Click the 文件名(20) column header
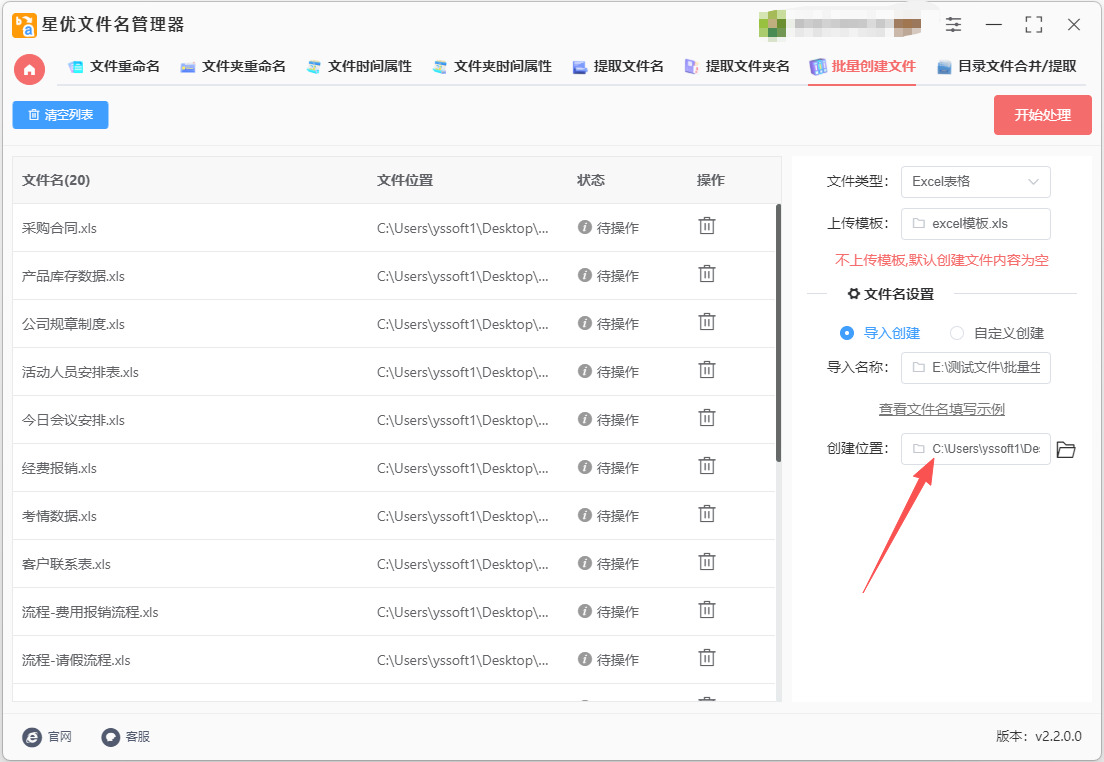Screen dimensions: 1104x762 click(x=56, y=180)
